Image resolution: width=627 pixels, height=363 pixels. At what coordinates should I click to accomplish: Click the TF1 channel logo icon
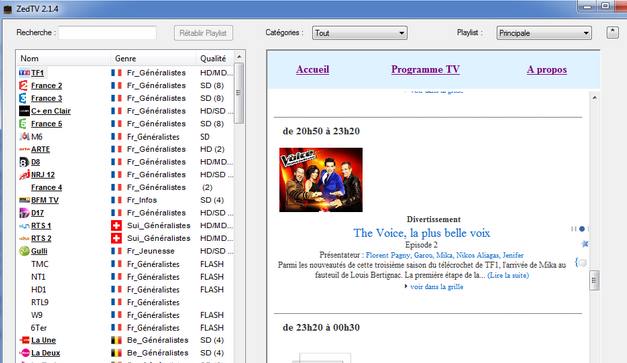tap(24, 73)
